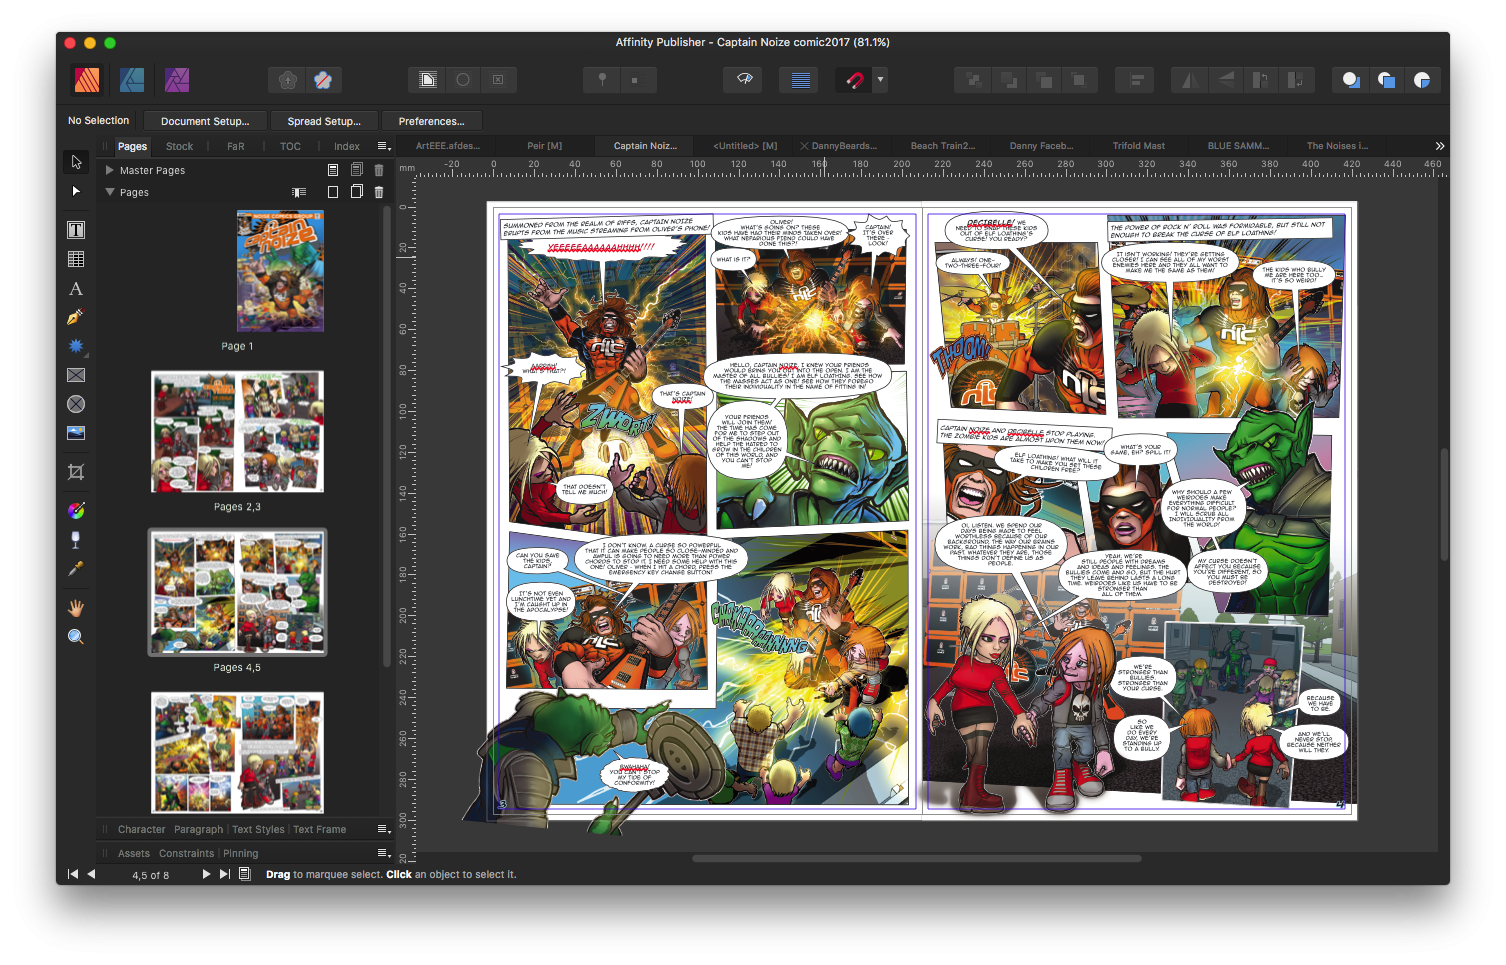Select the blue starburst shape tool
Viewport: 1506px width, 965px height.
pyautogui.click(x=76, y=346)
